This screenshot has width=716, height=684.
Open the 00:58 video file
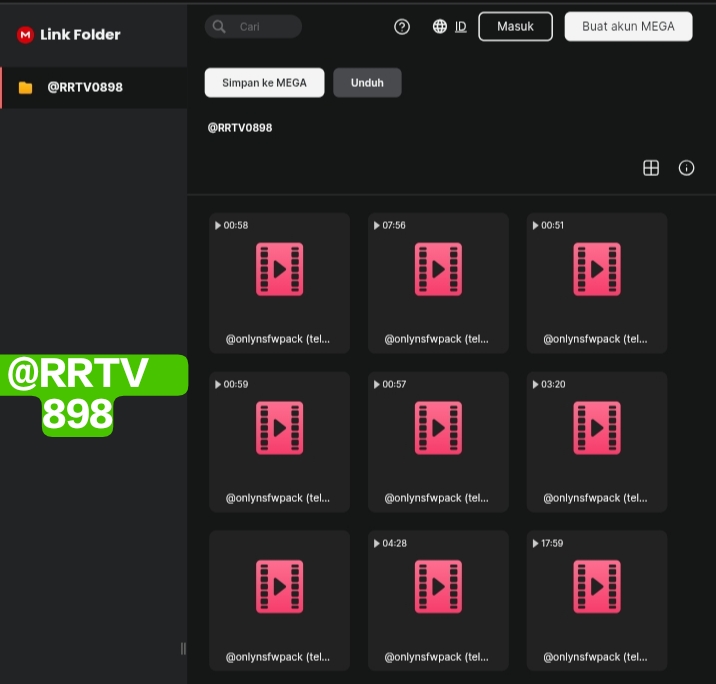279,283
